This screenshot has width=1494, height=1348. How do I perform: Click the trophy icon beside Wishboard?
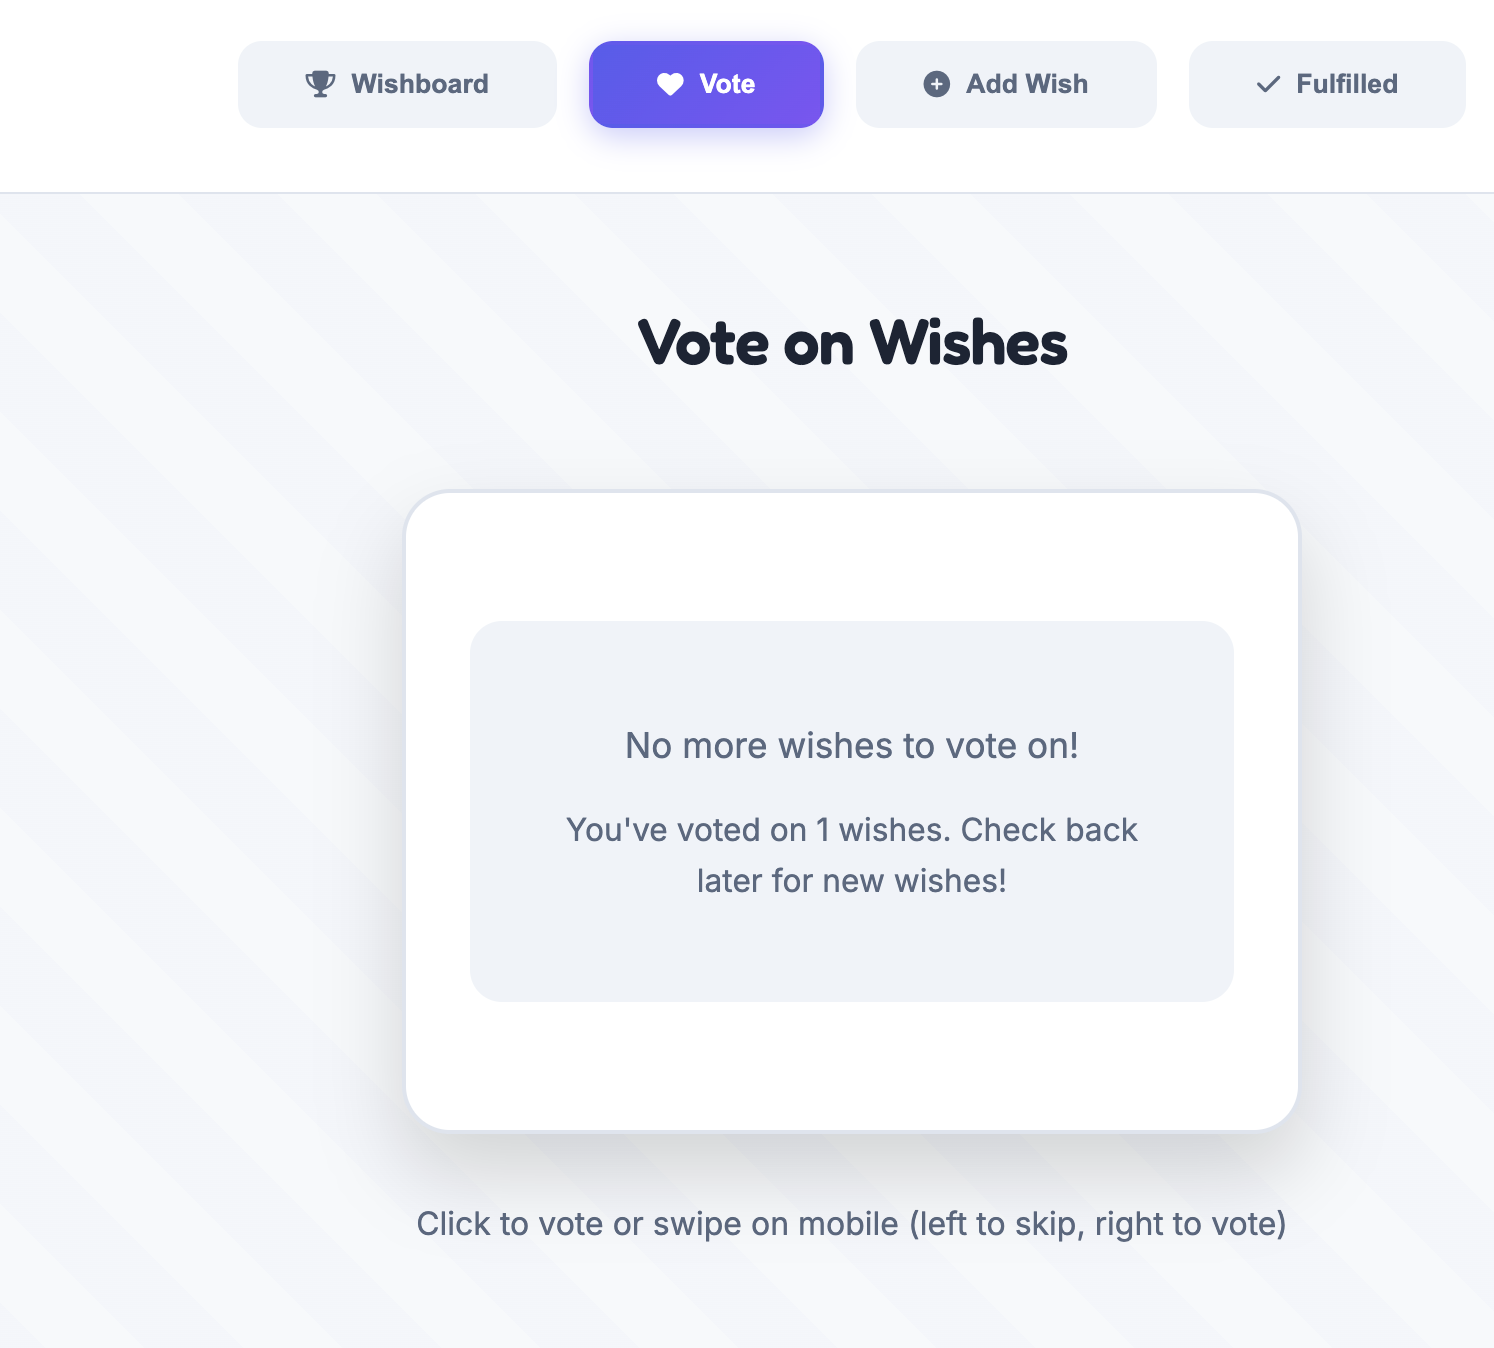(x=320, y=84)
